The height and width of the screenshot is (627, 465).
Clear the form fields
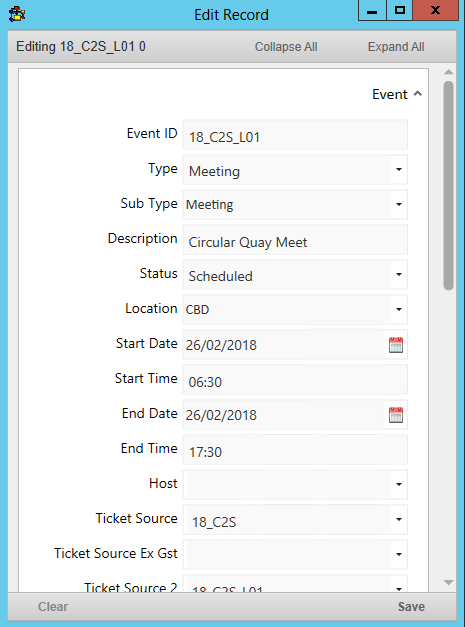[x=53, y=607]
